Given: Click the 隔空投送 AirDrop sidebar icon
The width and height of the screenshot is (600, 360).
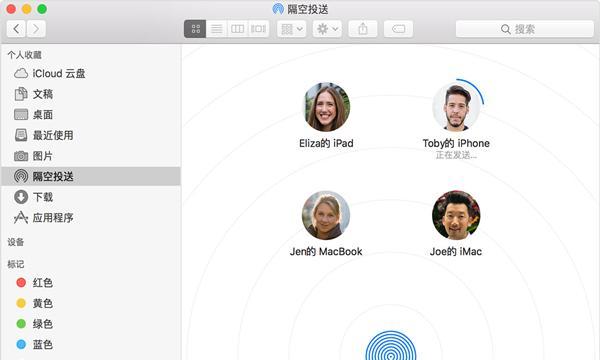Looking at the screenshot, I should coord(21,176).
